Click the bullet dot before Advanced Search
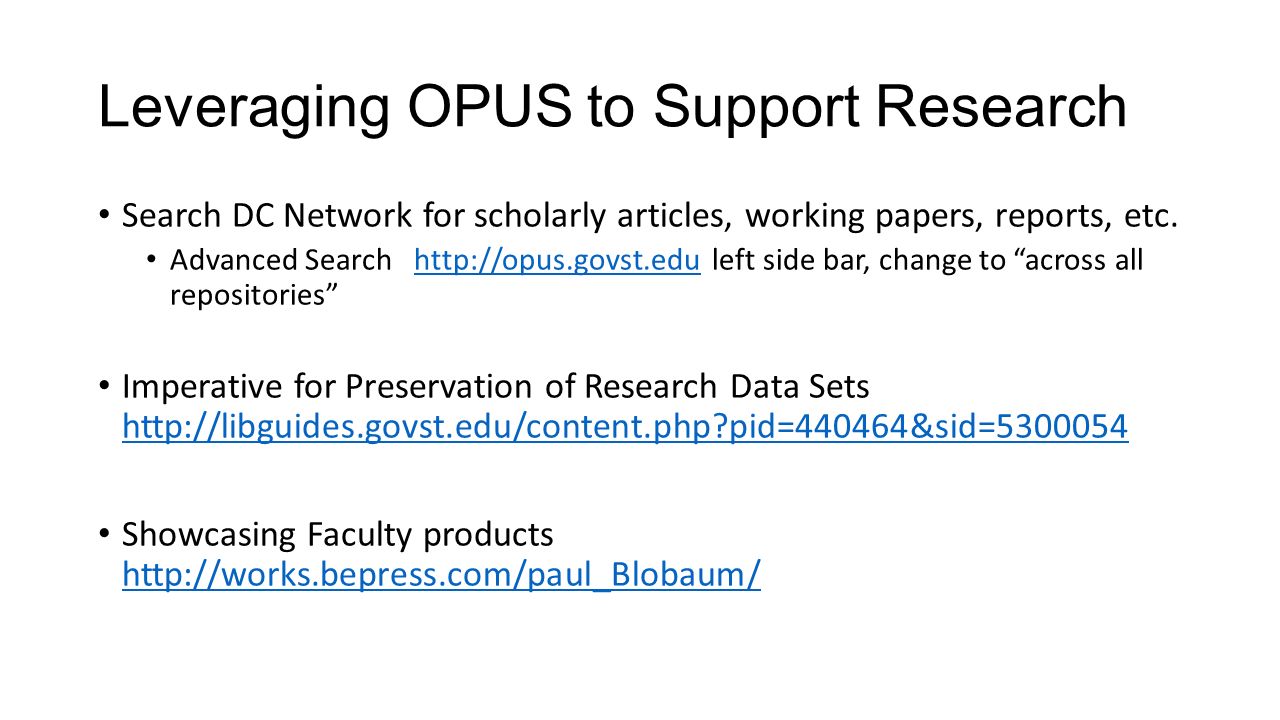1280x720 pixels. point(151,262)
